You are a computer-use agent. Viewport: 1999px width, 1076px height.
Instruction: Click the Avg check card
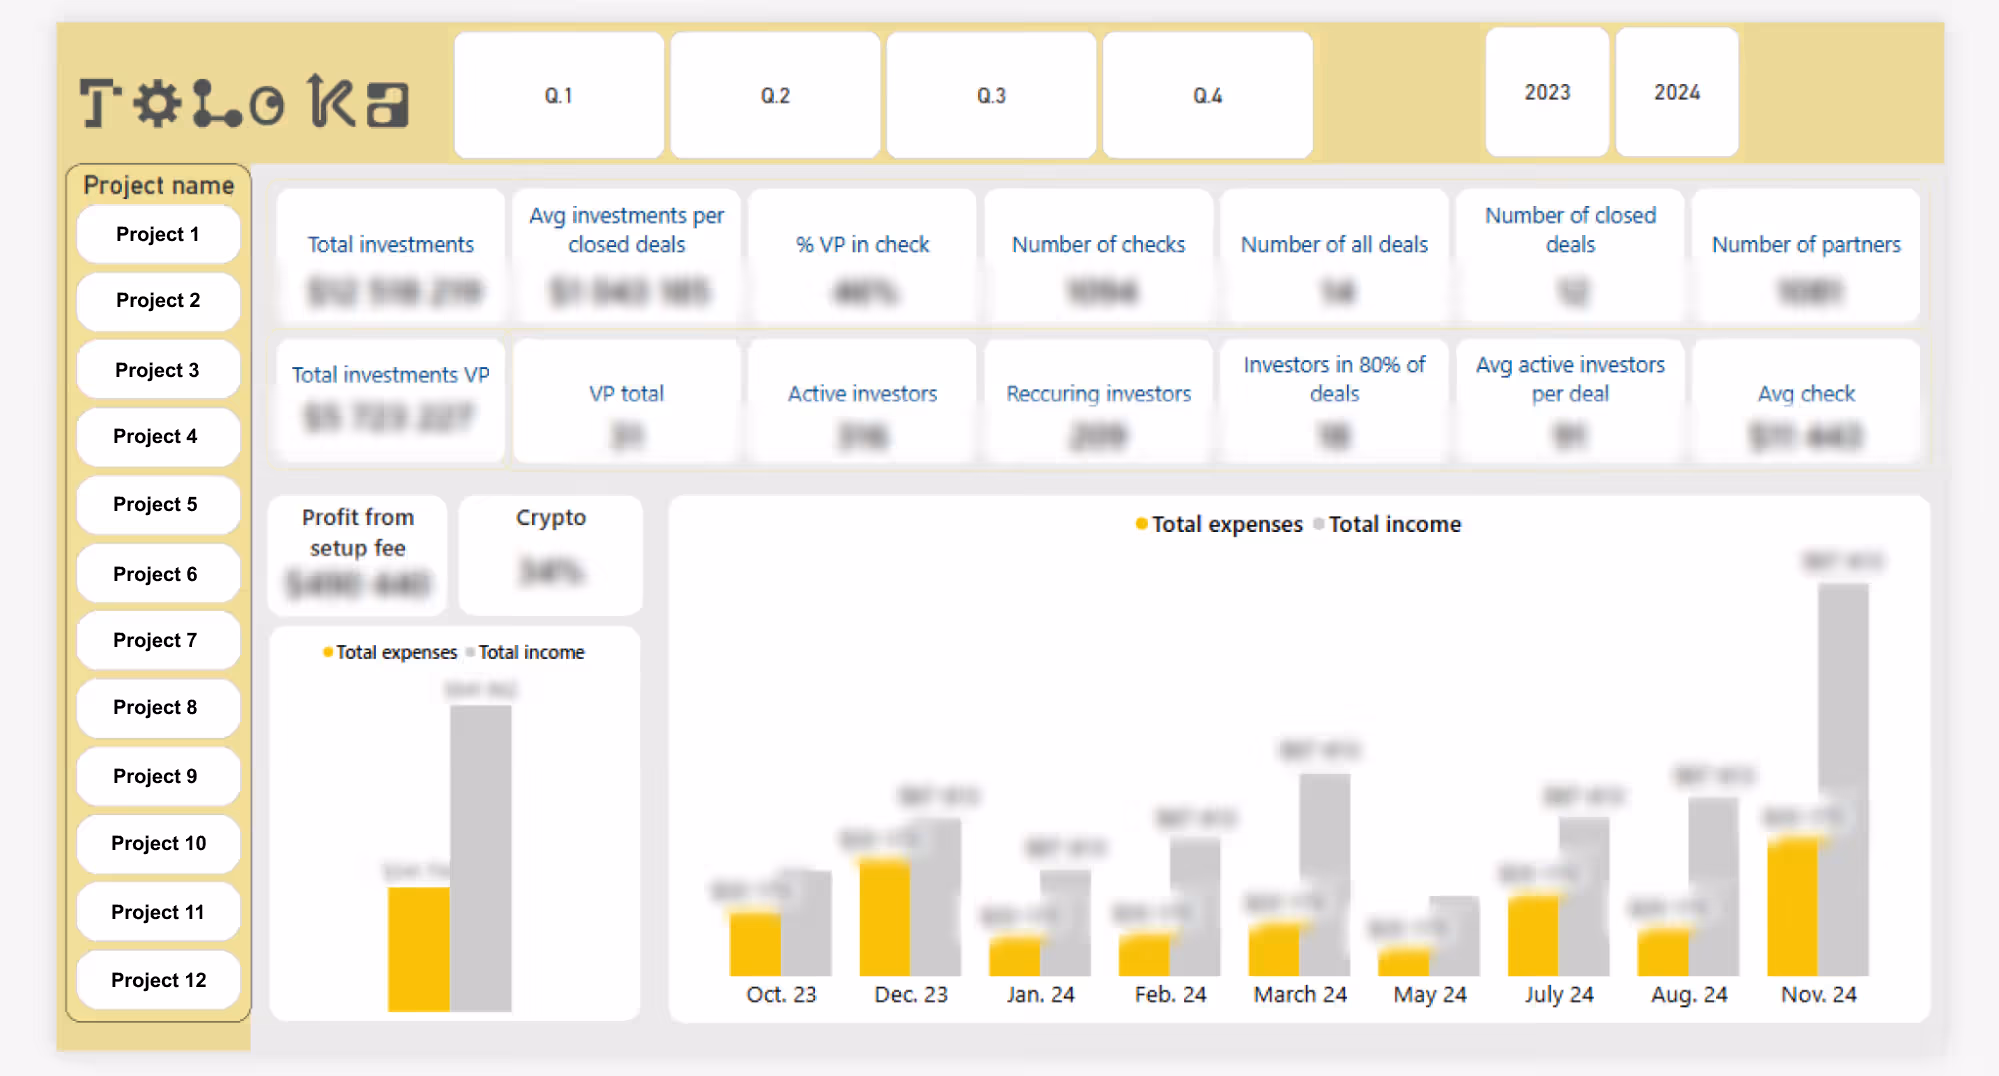coord(1805,401)
